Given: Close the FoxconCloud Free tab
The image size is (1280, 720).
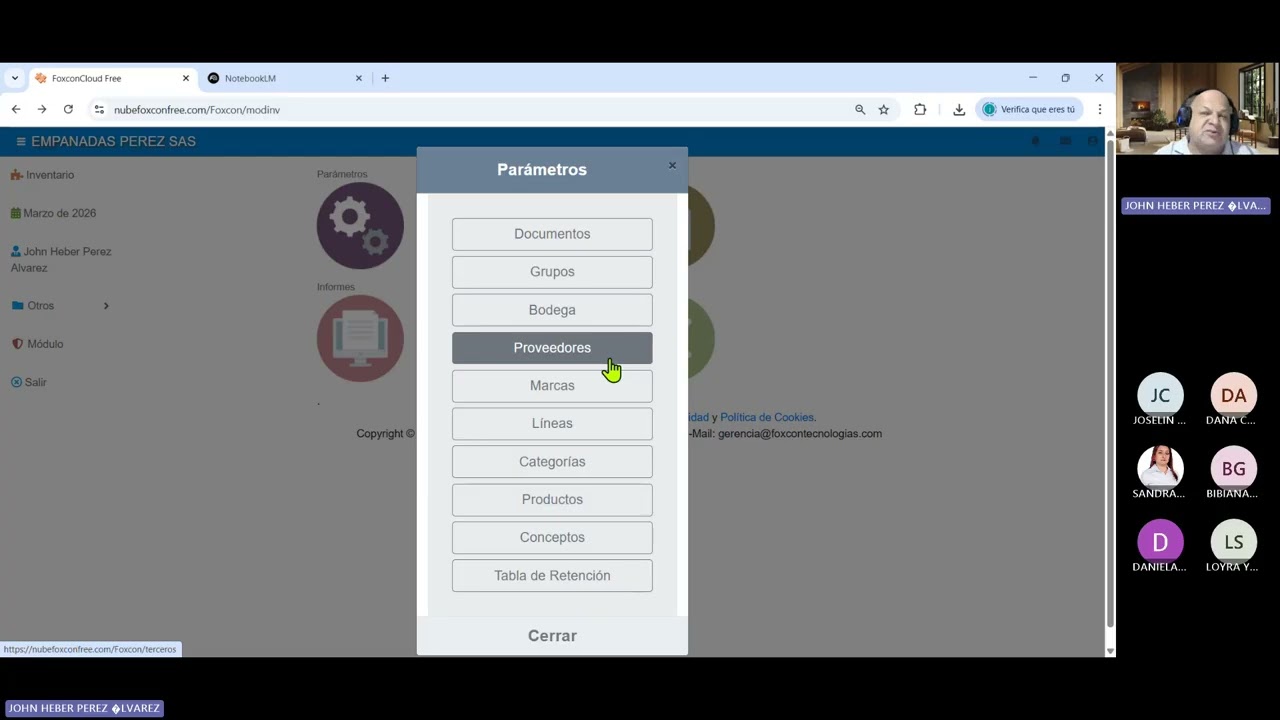Looking at the screenshot, I should [185, 78].
